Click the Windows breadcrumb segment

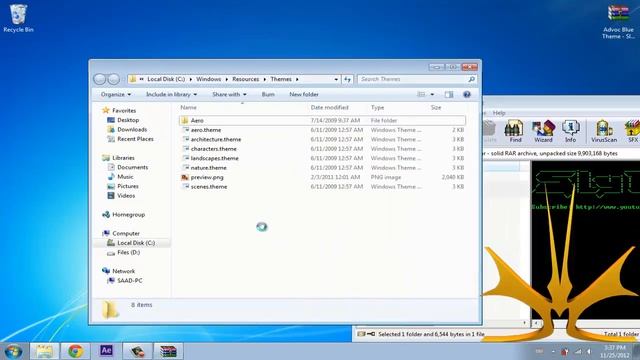(x=208, y=79)
